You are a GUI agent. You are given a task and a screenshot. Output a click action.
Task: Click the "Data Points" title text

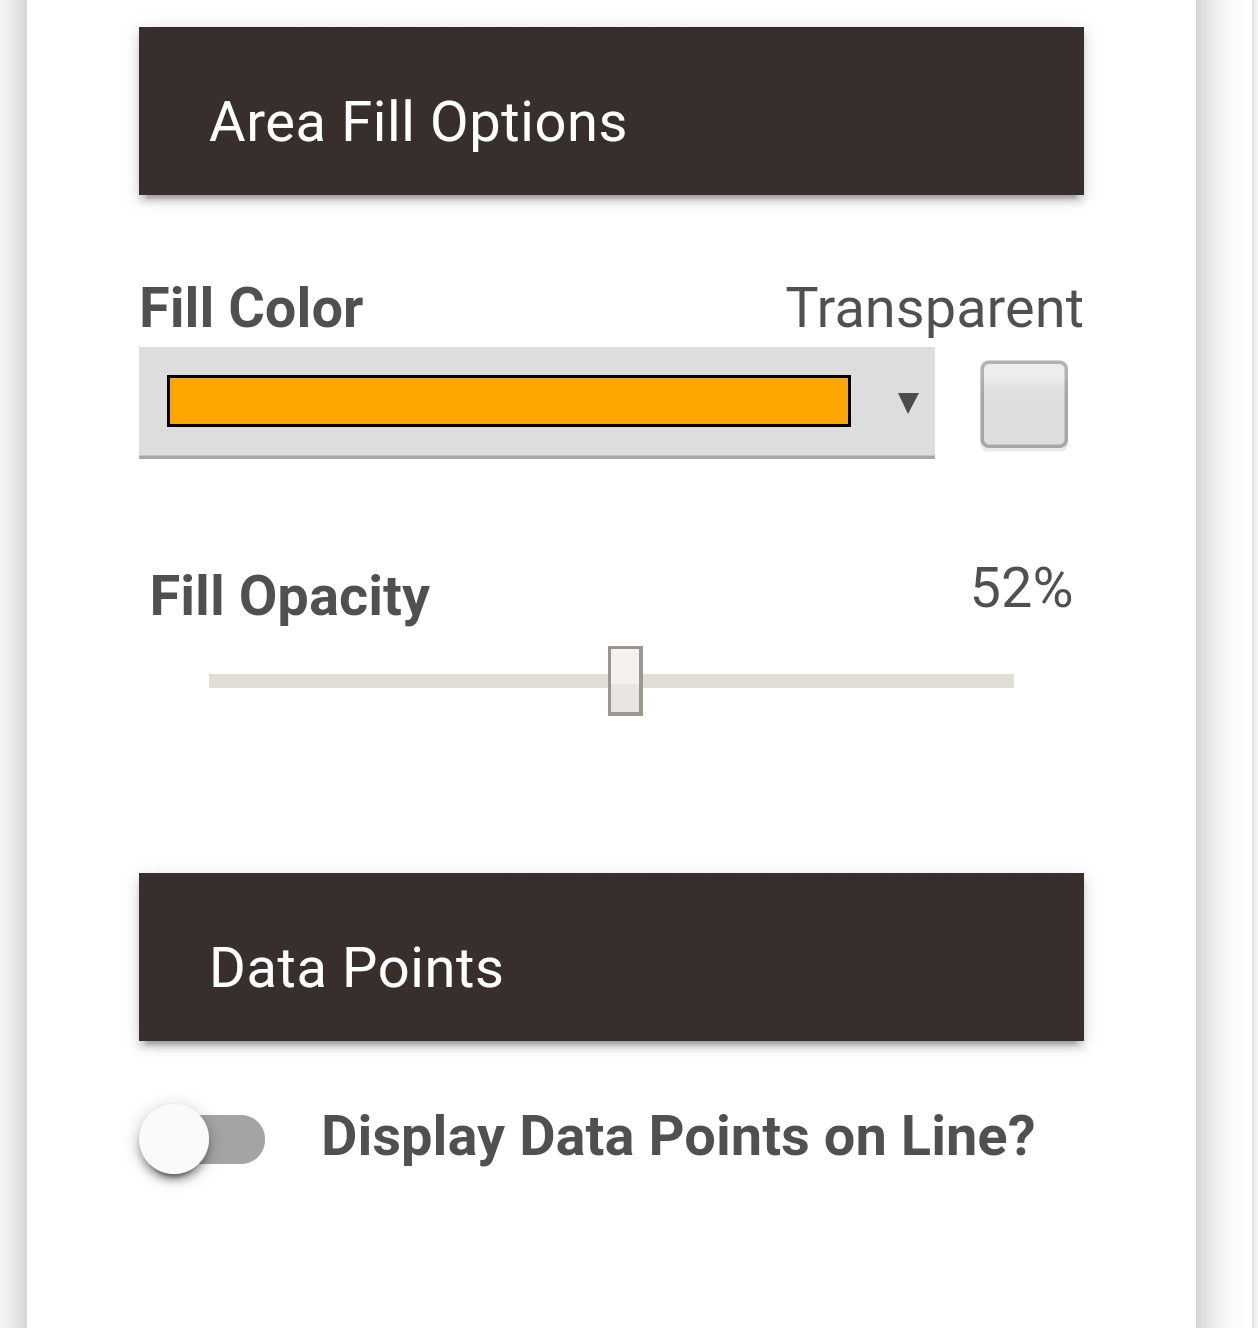coord(356,968)
